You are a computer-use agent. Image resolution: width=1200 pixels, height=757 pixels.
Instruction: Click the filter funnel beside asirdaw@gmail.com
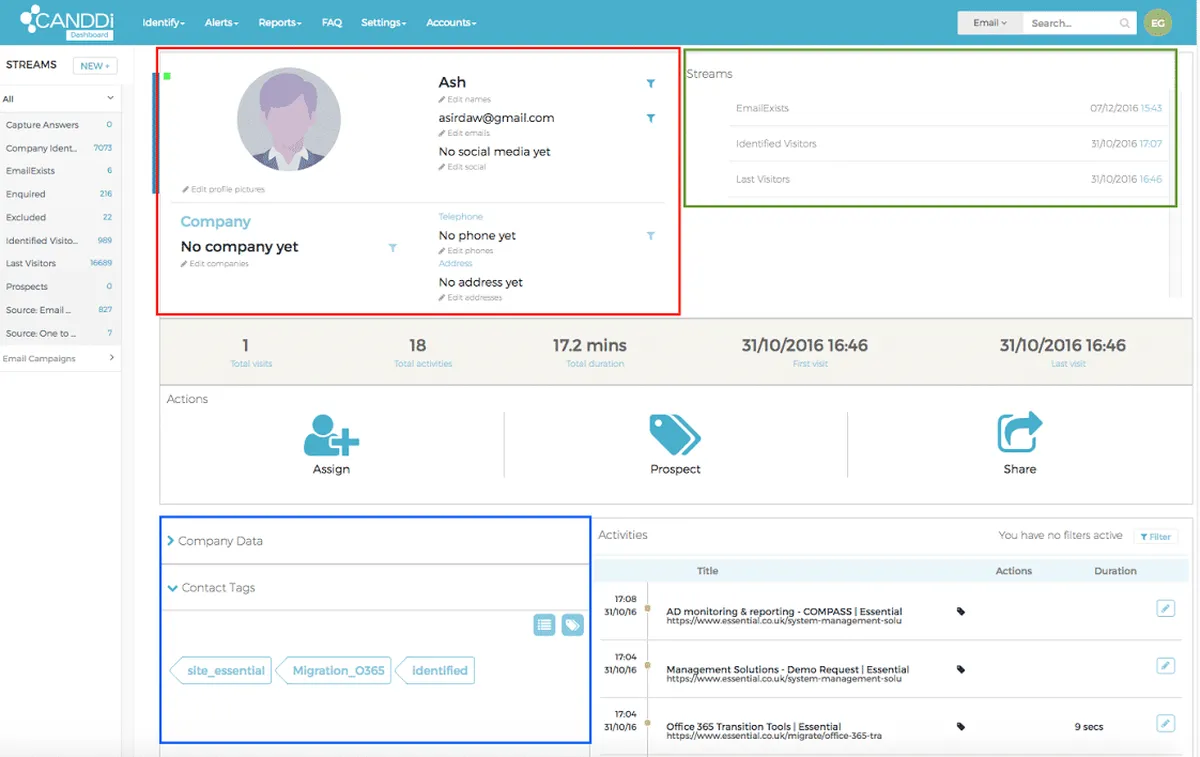pos(651,119)
